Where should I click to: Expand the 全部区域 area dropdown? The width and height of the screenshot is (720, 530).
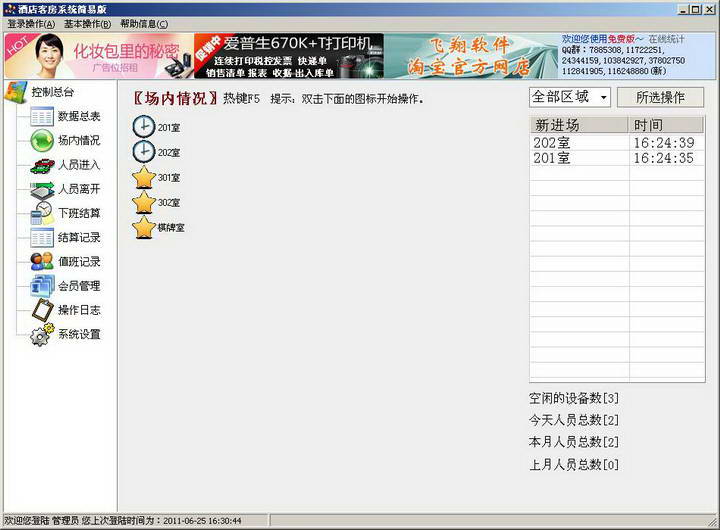coord(604,97)
